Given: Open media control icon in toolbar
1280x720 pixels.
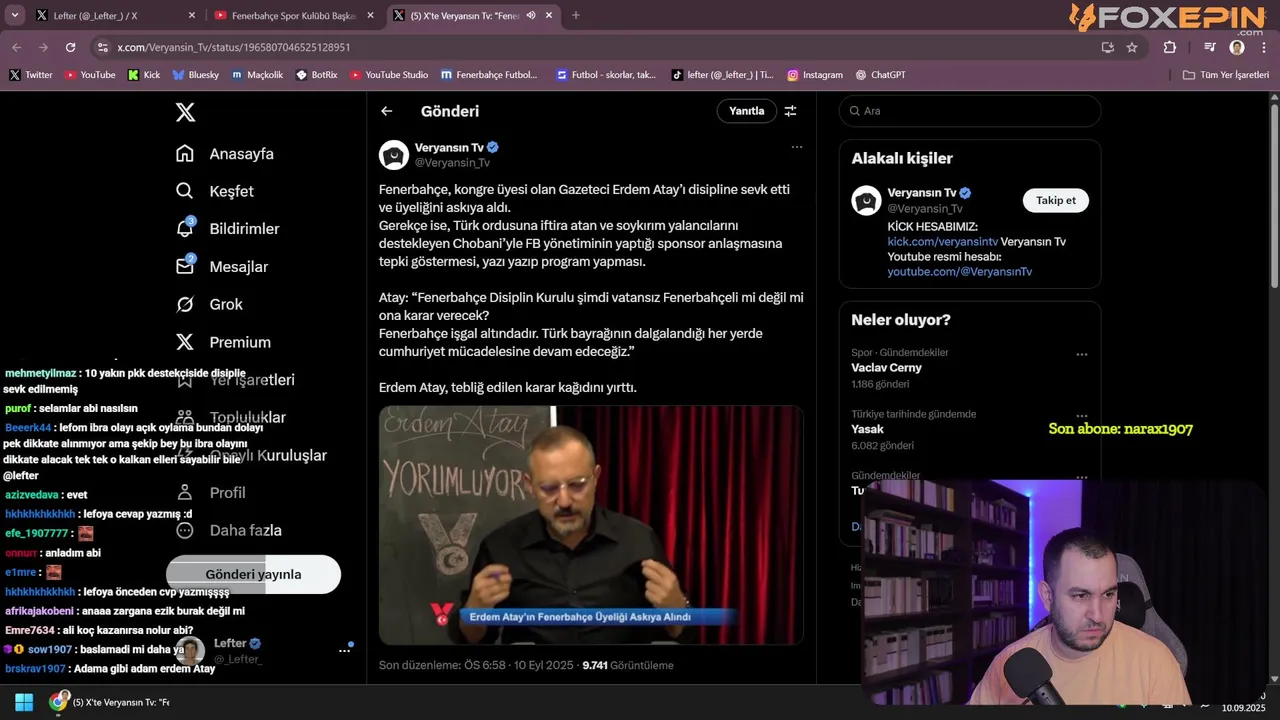Looking at the screenshot, I should click(x=1210, y=47).
